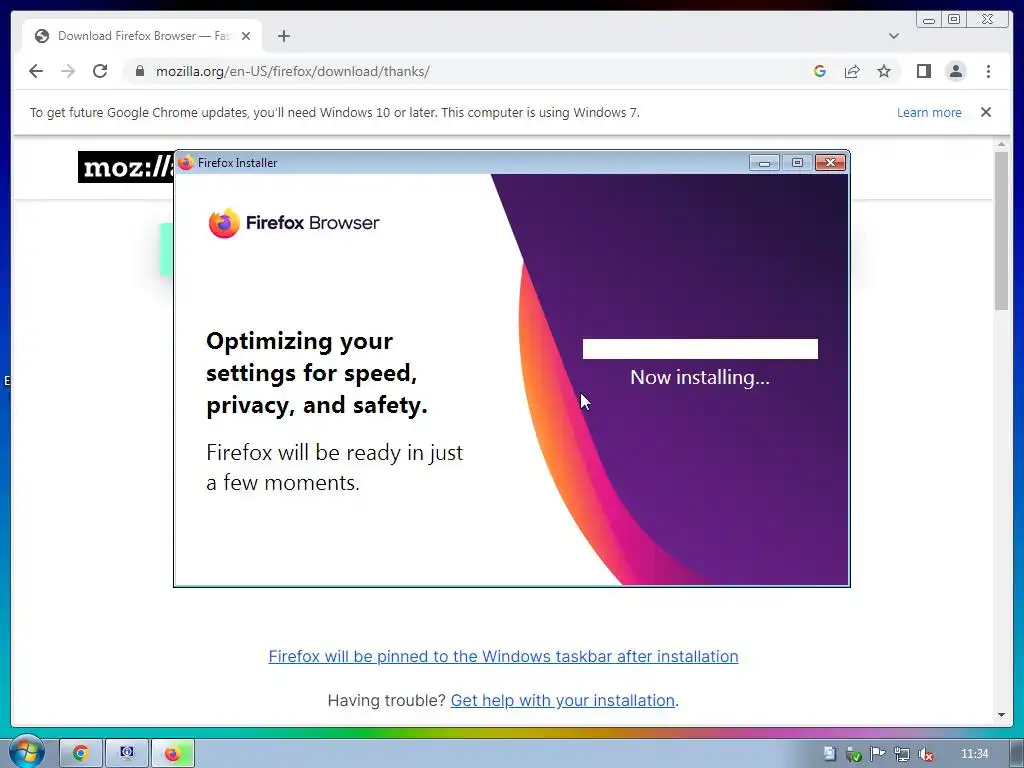The width and height of the screenshot is (1024, 768).
Task: Select the Download Firefox Browser tab
Action: click(x=142, y=36)
